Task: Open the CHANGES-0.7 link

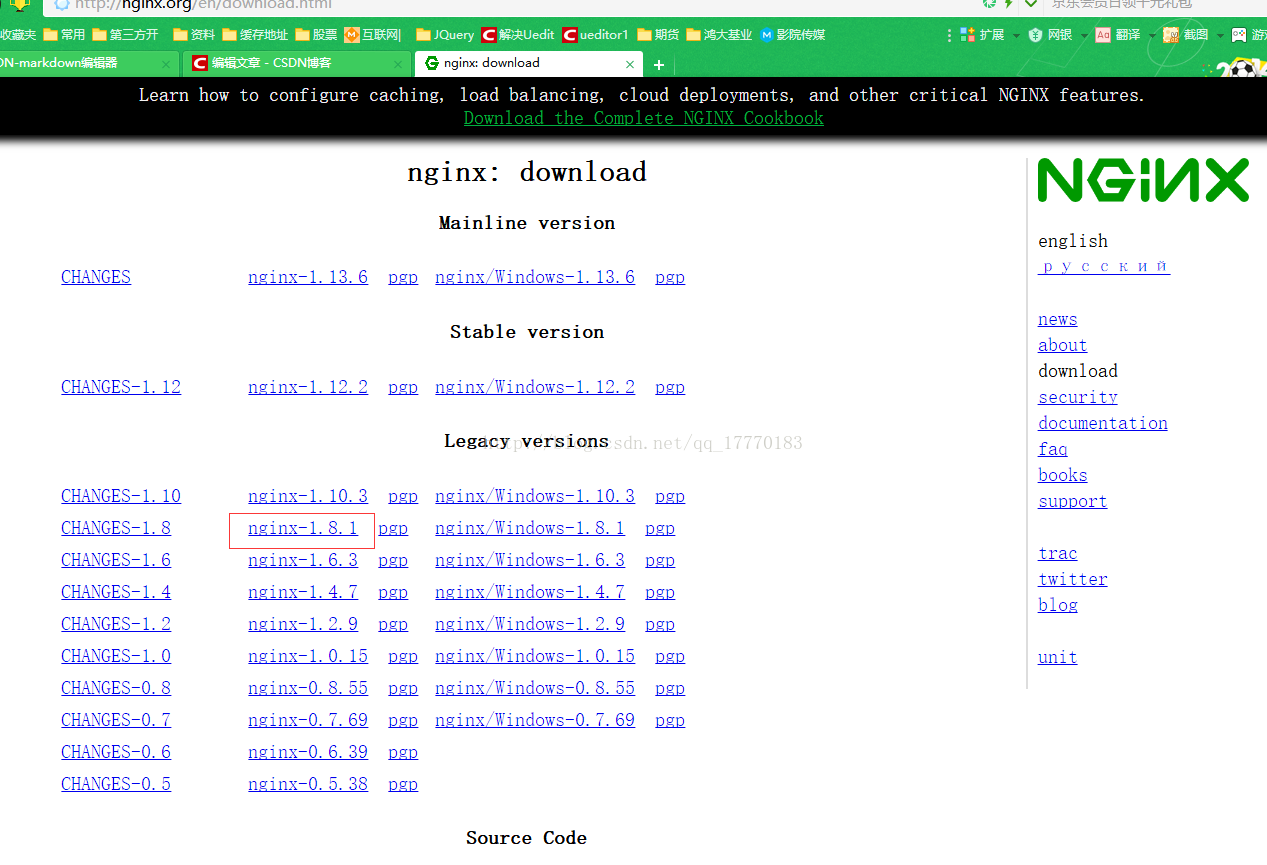Action: point(116,720)
